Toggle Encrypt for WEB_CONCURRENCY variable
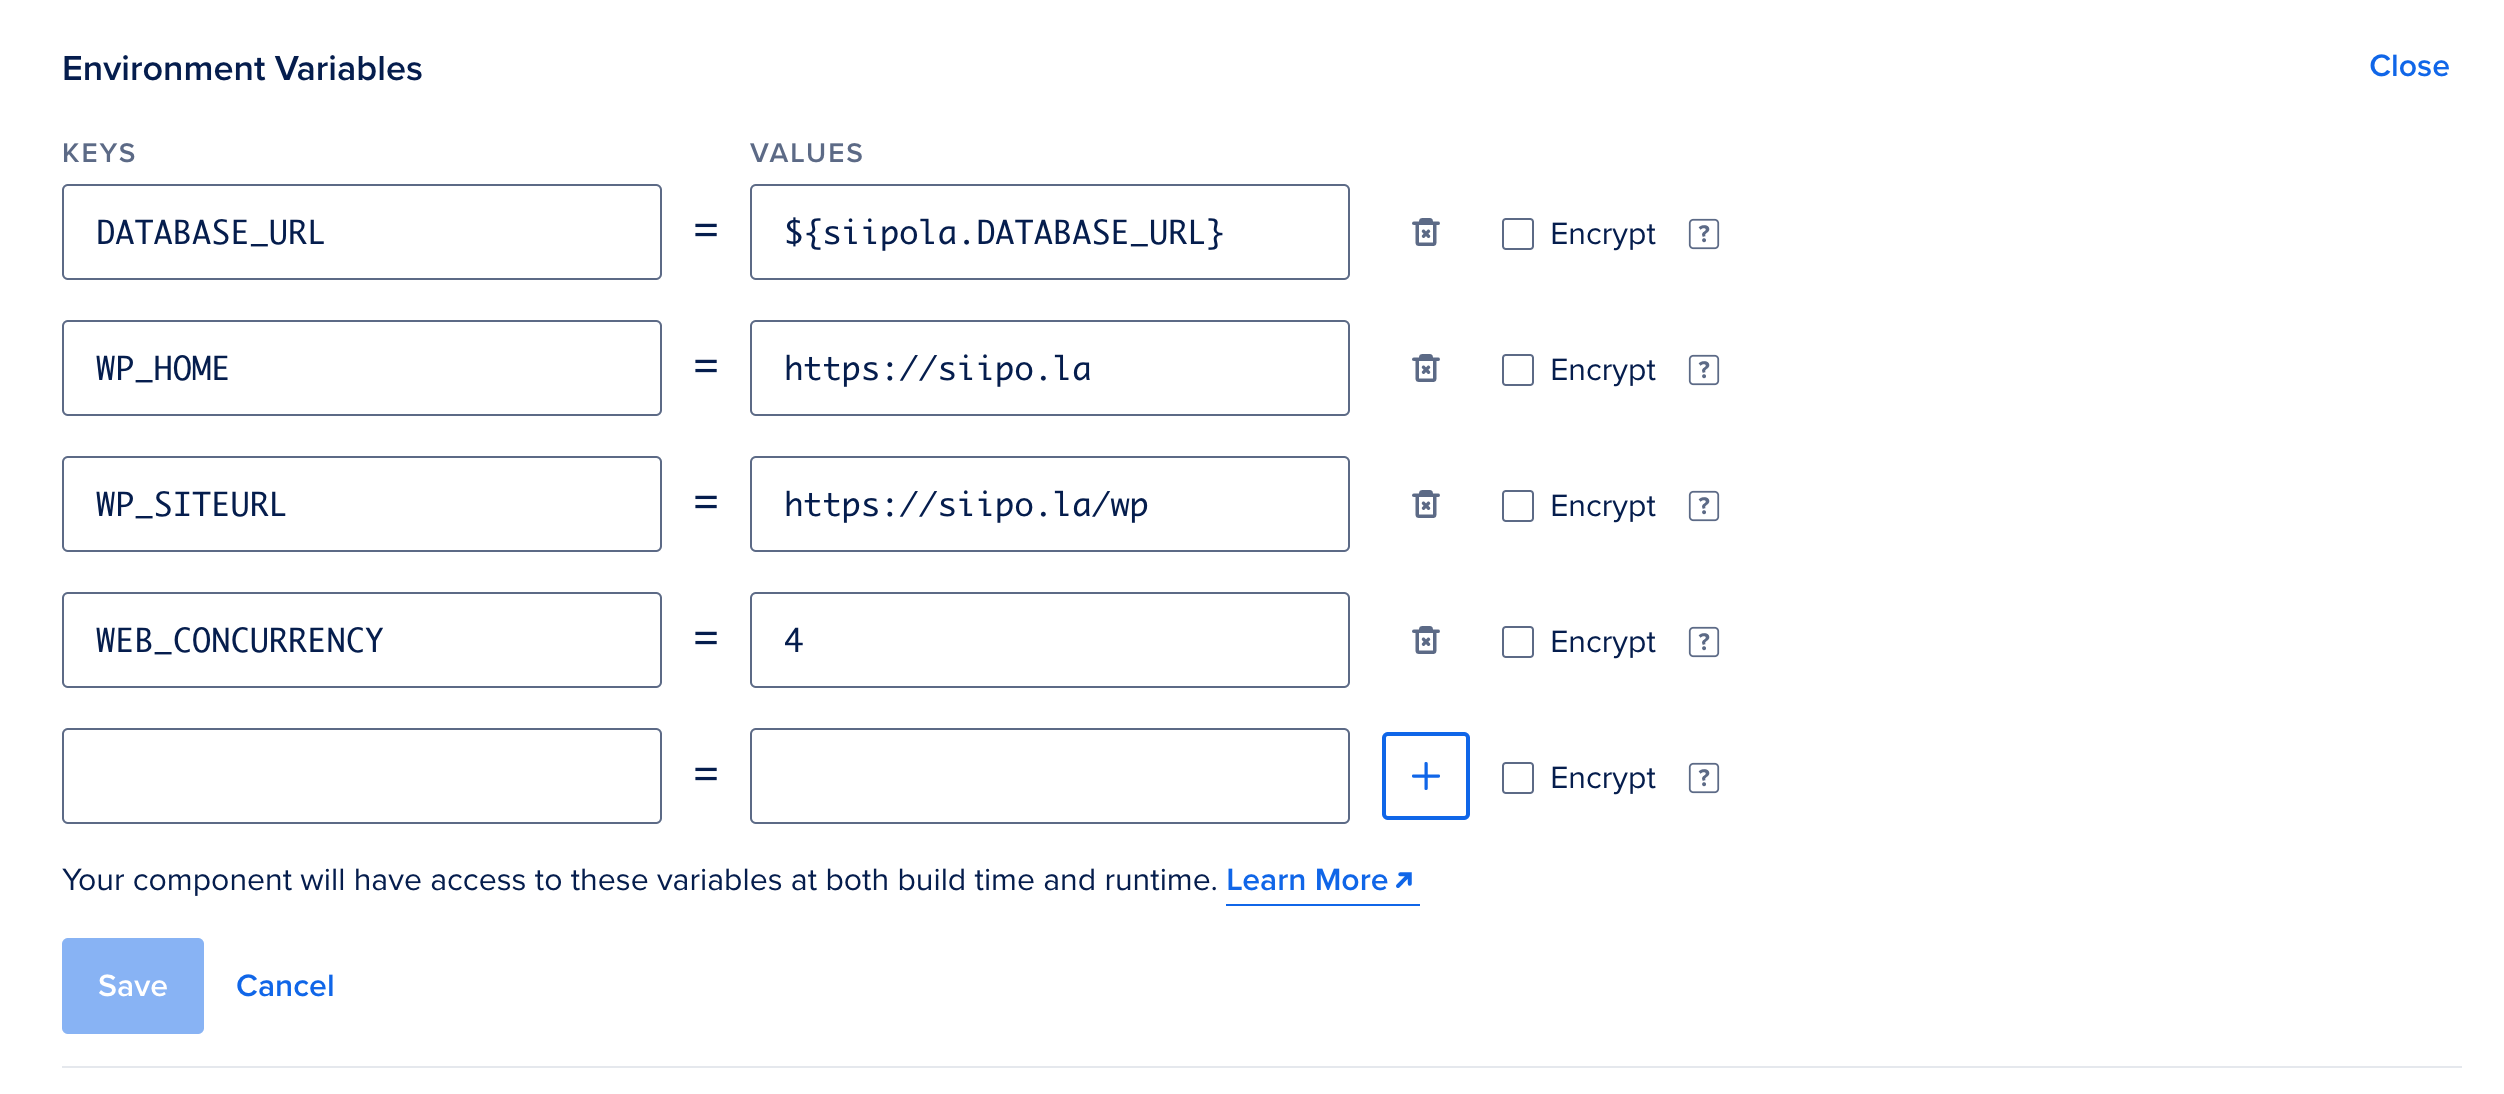The image size is (2504, 1094). pos(1517,642)
